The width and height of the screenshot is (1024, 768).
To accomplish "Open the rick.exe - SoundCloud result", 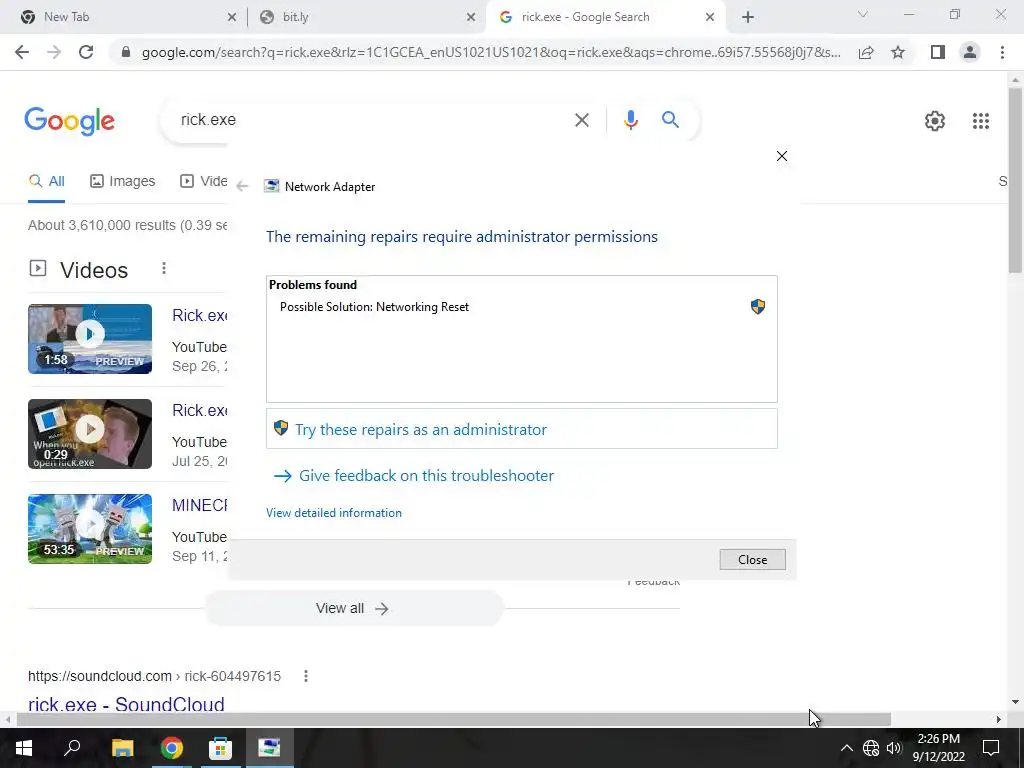I will 126,705.
